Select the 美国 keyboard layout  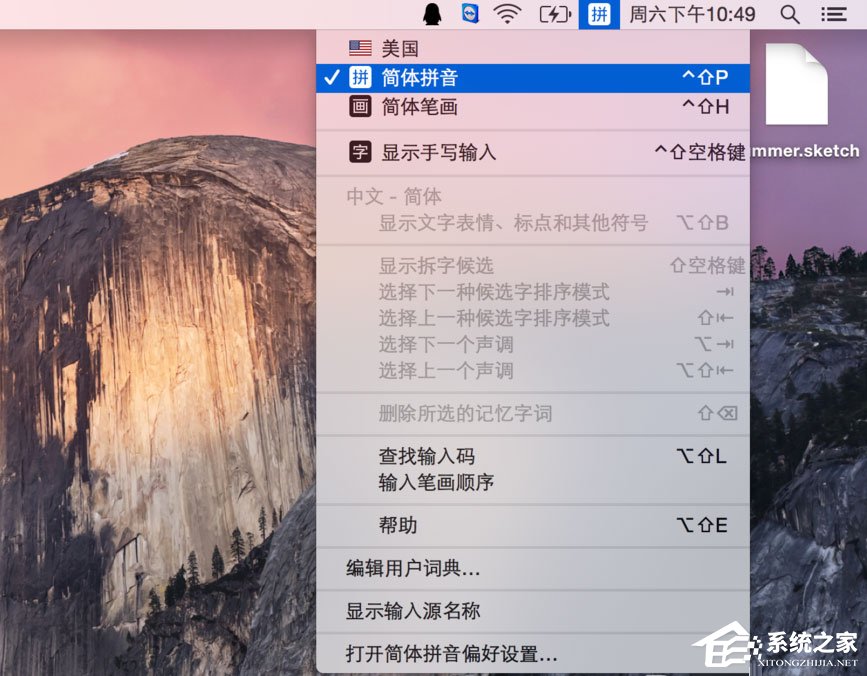(x=400, y=46)
